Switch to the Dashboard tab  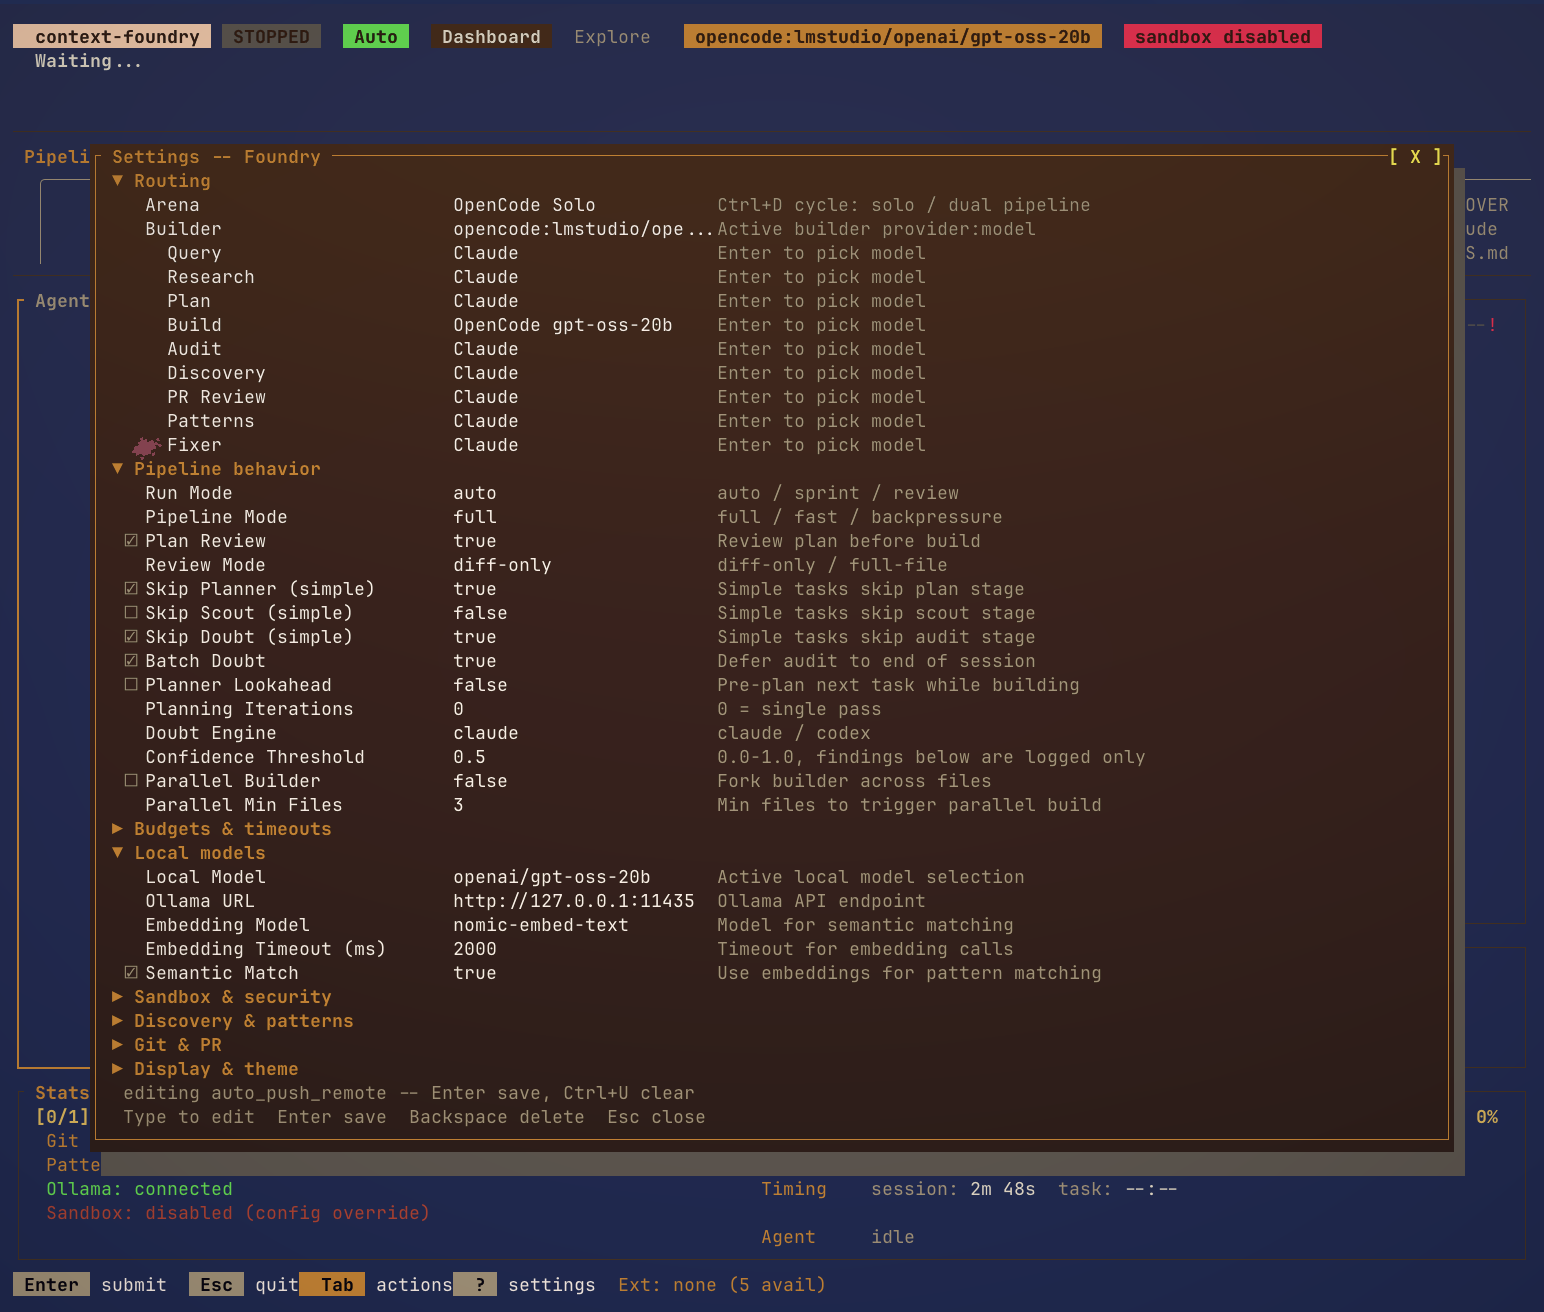click(x=491, y=37)
